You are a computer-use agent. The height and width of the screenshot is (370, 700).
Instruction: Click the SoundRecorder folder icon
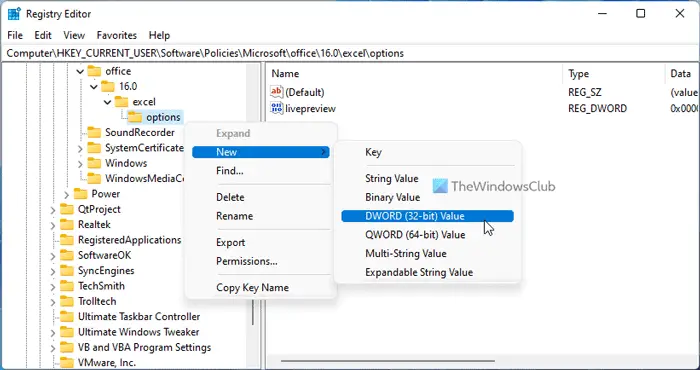coord(94,133)
